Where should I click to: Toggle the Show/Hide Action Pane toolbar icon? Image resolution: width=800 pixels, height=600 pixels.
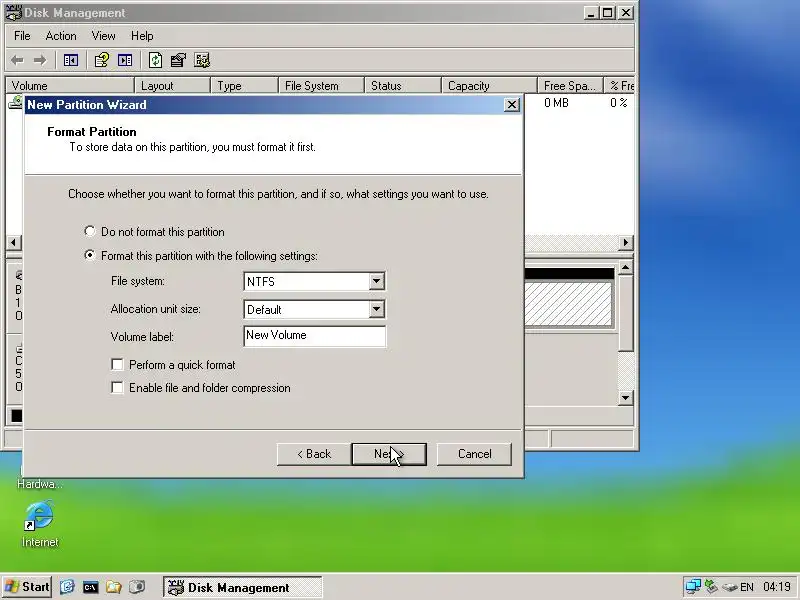[125, 61]
